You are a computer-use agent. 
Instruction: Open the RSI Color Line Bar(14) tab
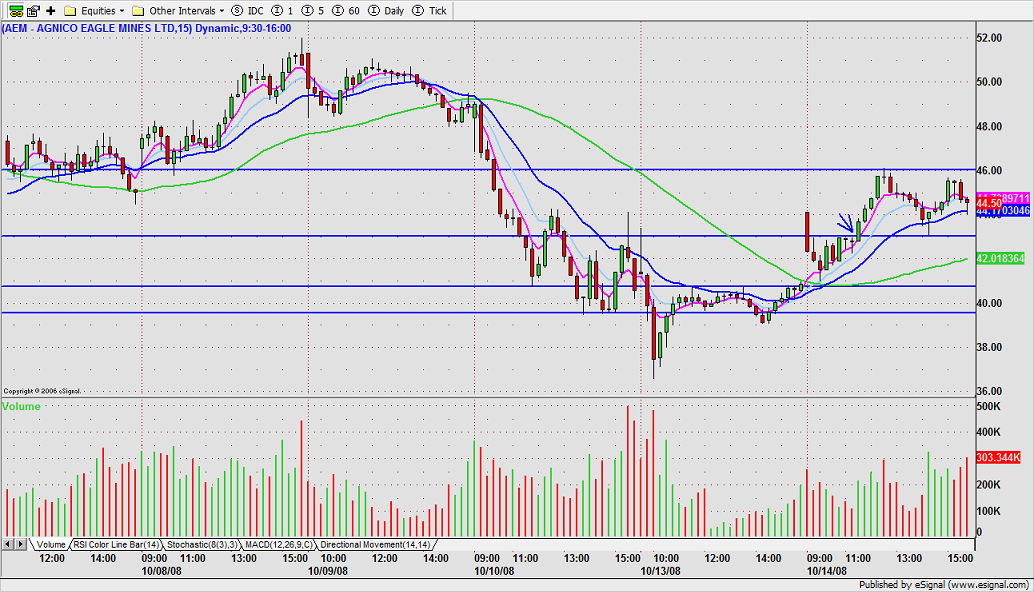click(116, 545)
